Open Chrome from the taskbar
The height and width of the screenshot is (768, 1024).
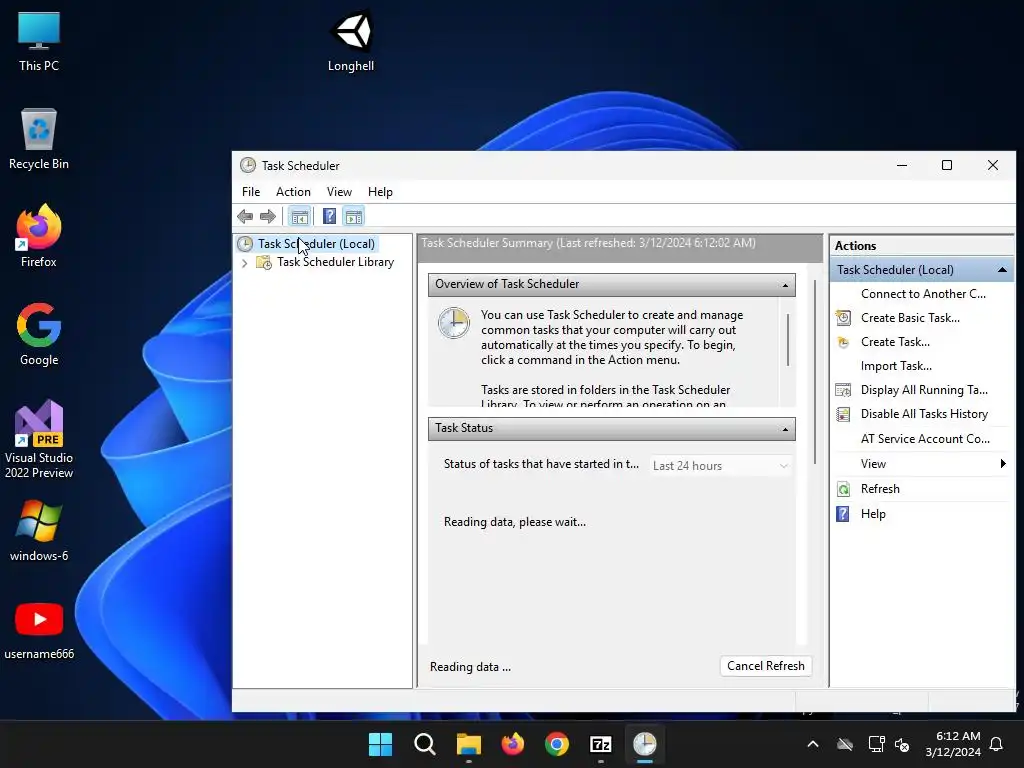pos(556,744)
